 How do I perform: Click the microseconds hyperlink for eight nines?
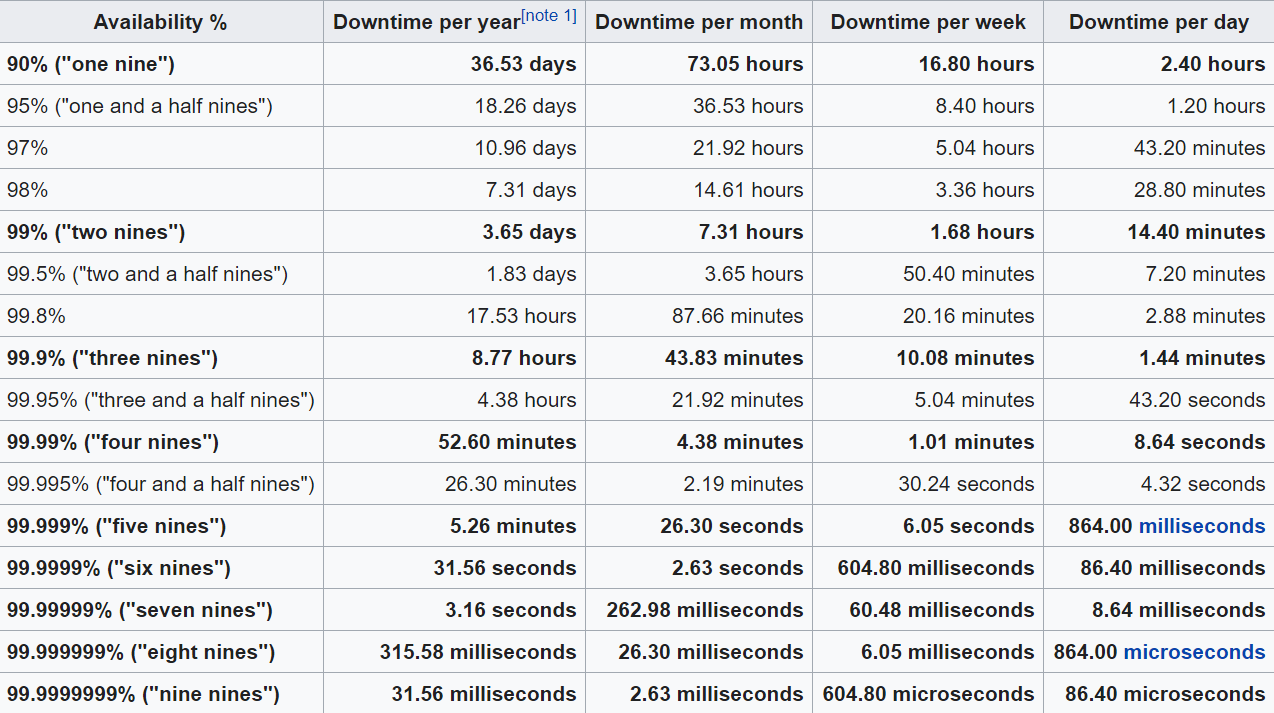tap(1195, 652)
